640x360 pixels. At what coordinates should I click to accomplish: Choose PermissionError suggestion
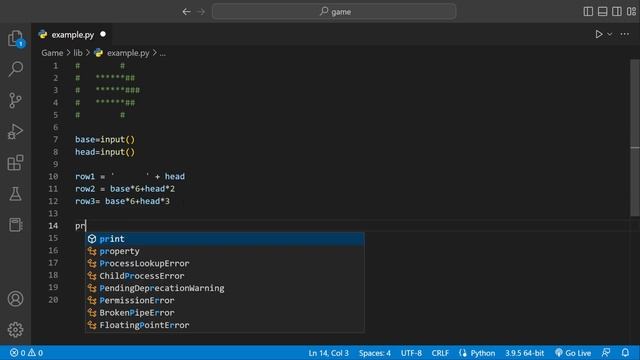(x=224, y=300)
